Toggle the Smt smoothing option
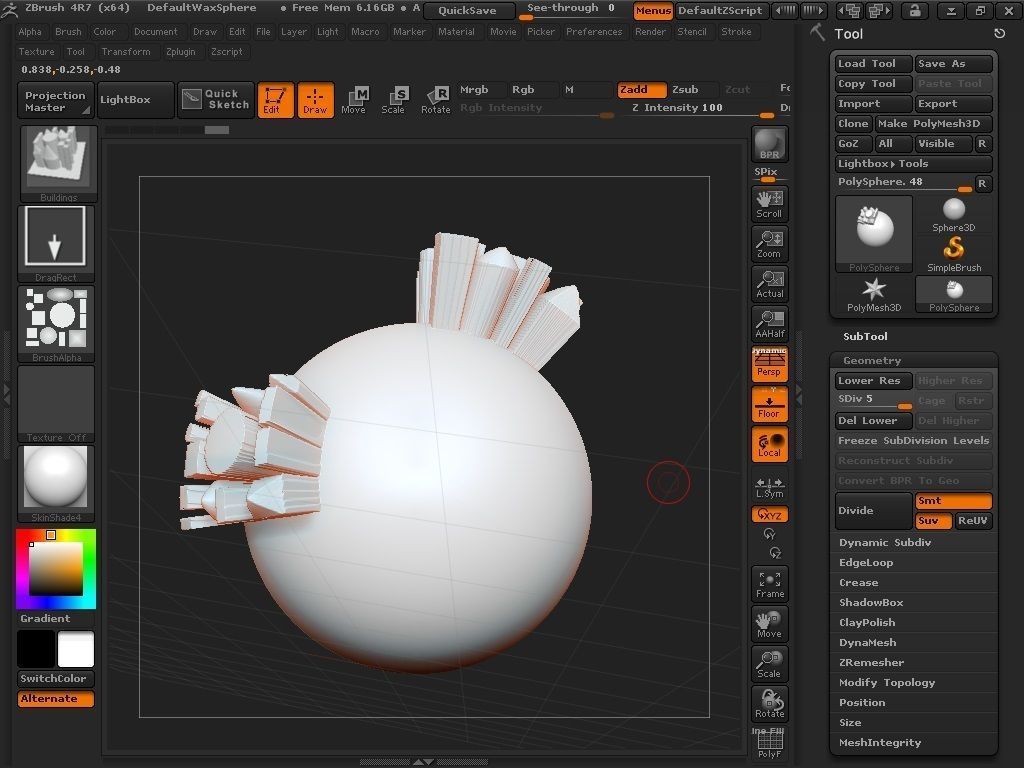1024x768 pixels. [953, 501]
